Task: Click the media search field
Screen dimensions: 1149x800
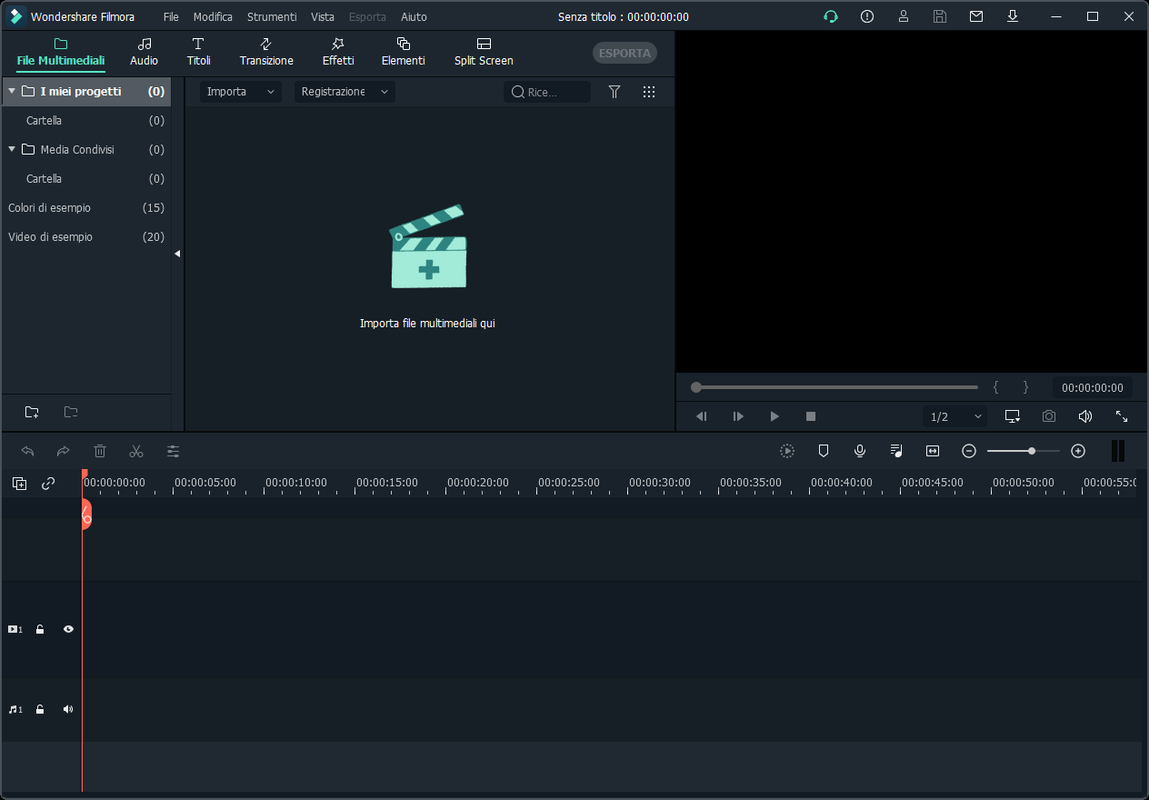Action: tap(547, 92)
